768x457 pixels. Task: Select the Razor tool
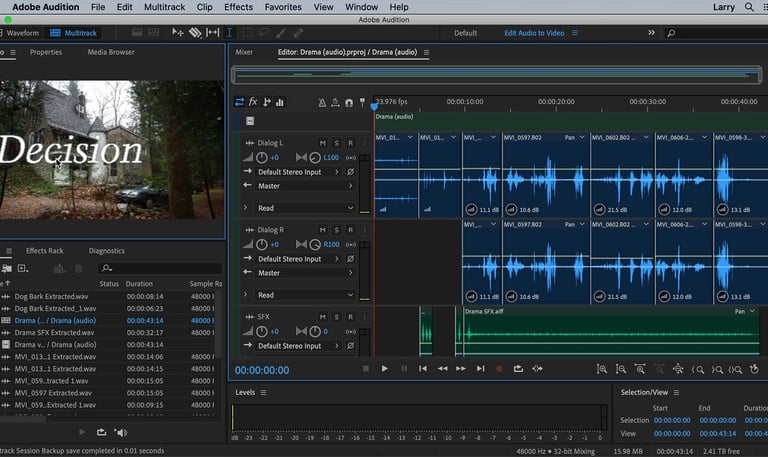point(195,32)
